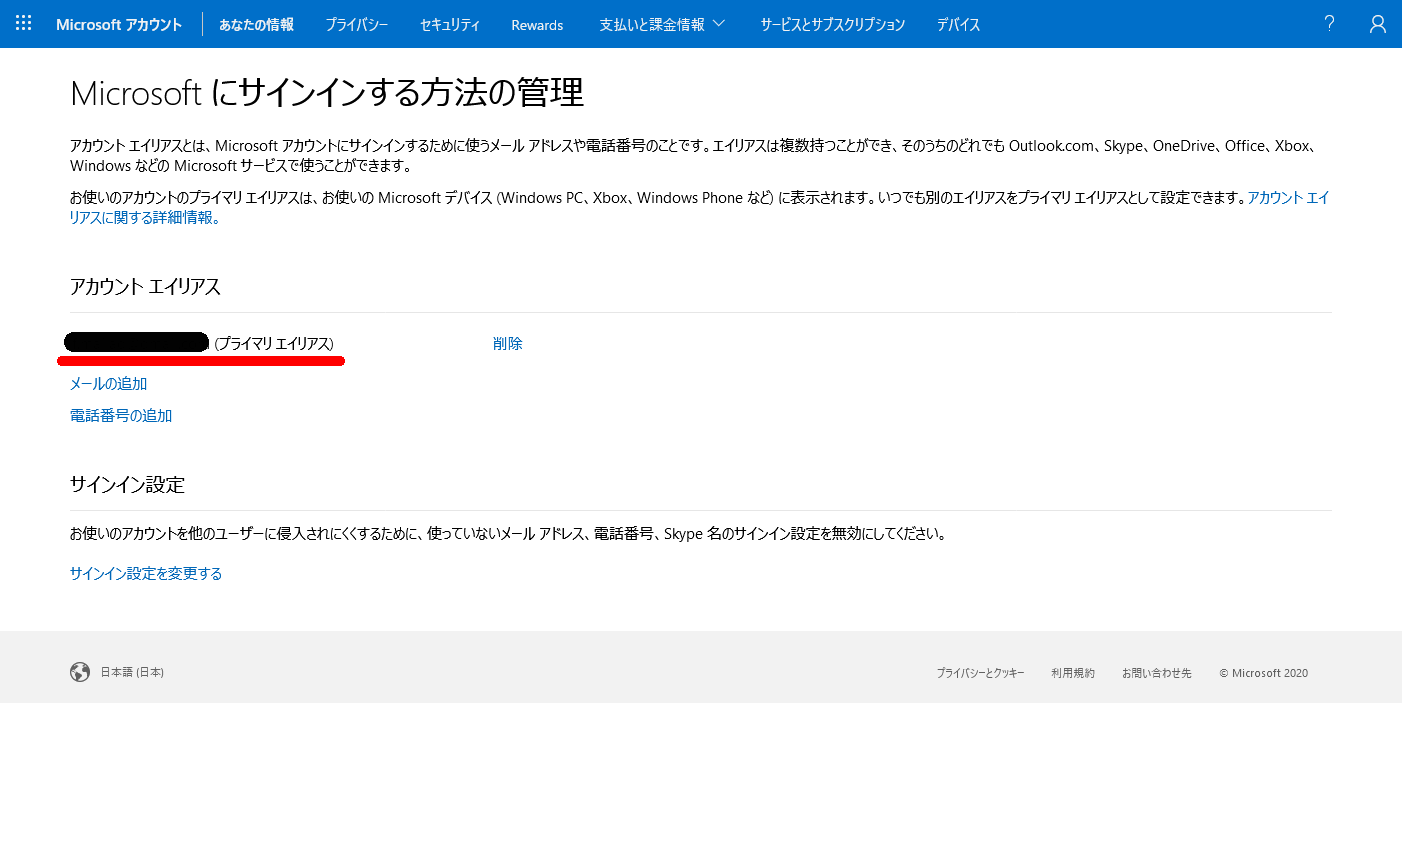Click the page title Microsoft にサインインする方法の管理
Screen dimensions: 1402x864
(327, 92)
